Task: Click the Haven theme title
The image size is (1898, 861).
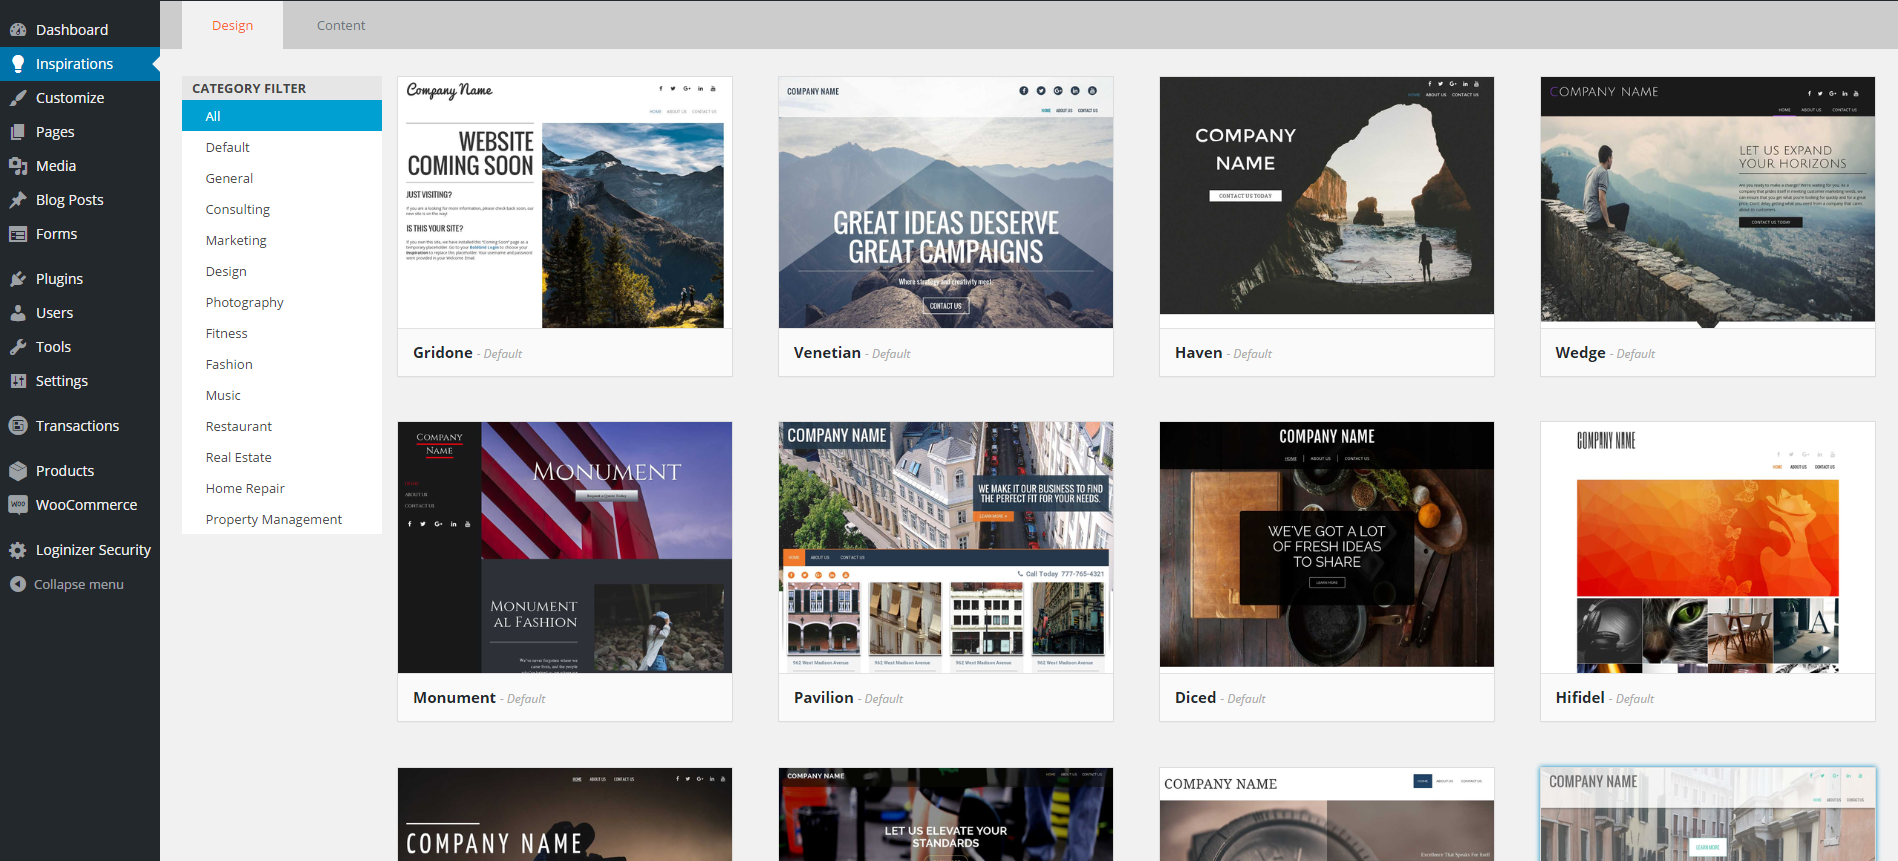Action: [1199, 353]
